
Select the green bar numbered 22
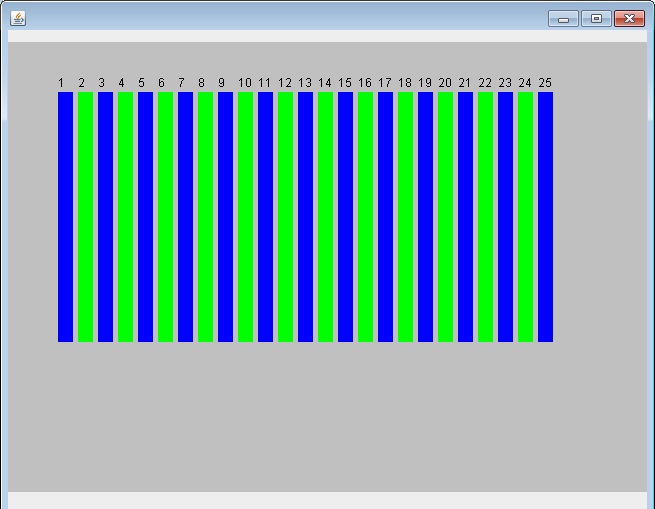pos(485,216)
